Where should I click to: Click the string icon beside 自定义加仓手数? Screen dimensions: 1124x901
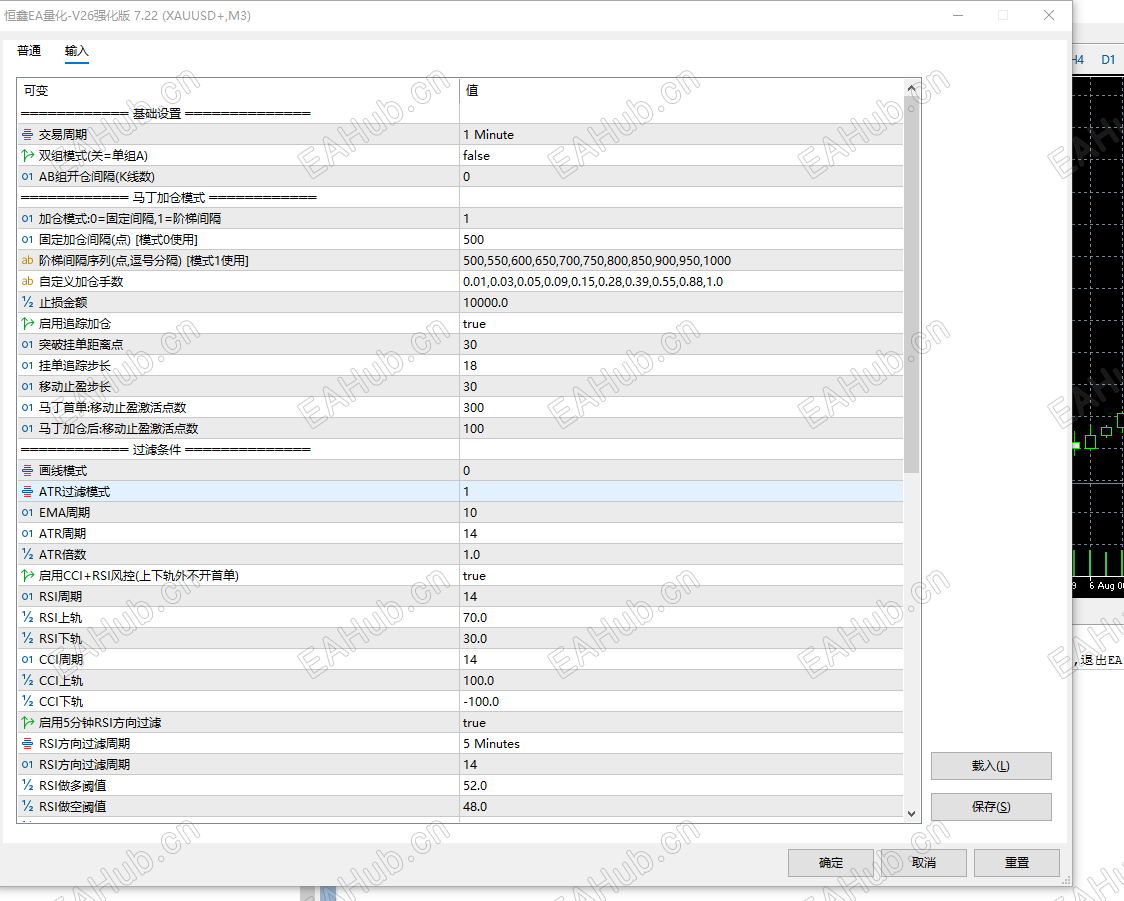27,282
